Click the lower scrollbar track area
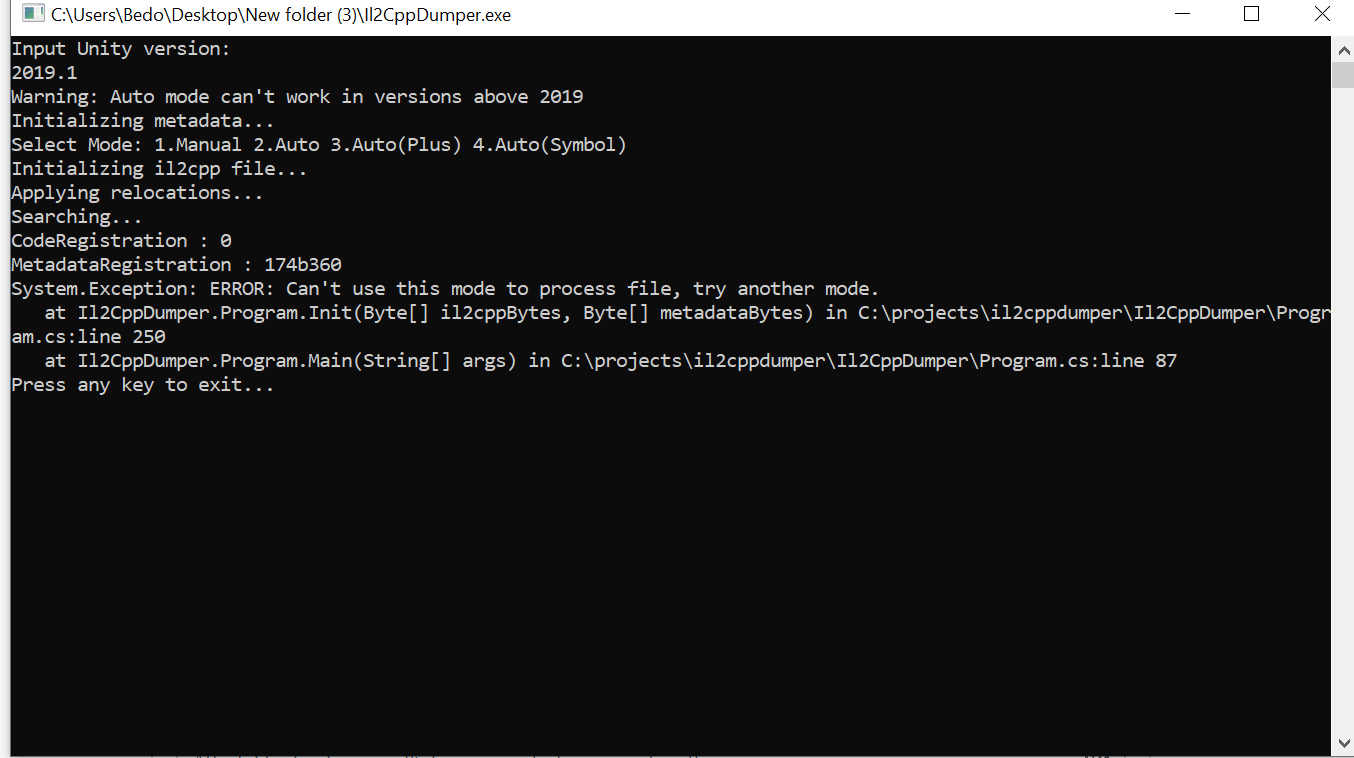 tap(1344, 500)
